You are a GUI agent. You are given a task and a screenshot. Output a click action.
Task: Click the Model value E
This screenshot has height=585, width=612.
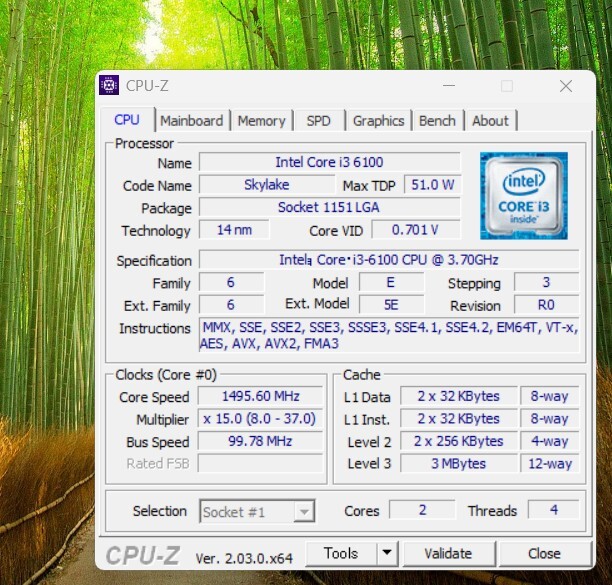point(391,282)
